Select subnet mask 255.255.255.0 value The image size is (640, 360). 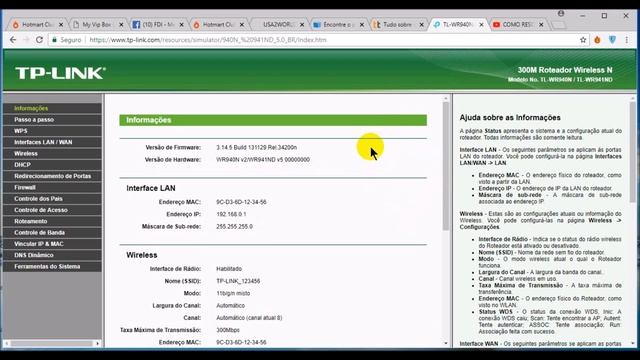click(234, 227)
